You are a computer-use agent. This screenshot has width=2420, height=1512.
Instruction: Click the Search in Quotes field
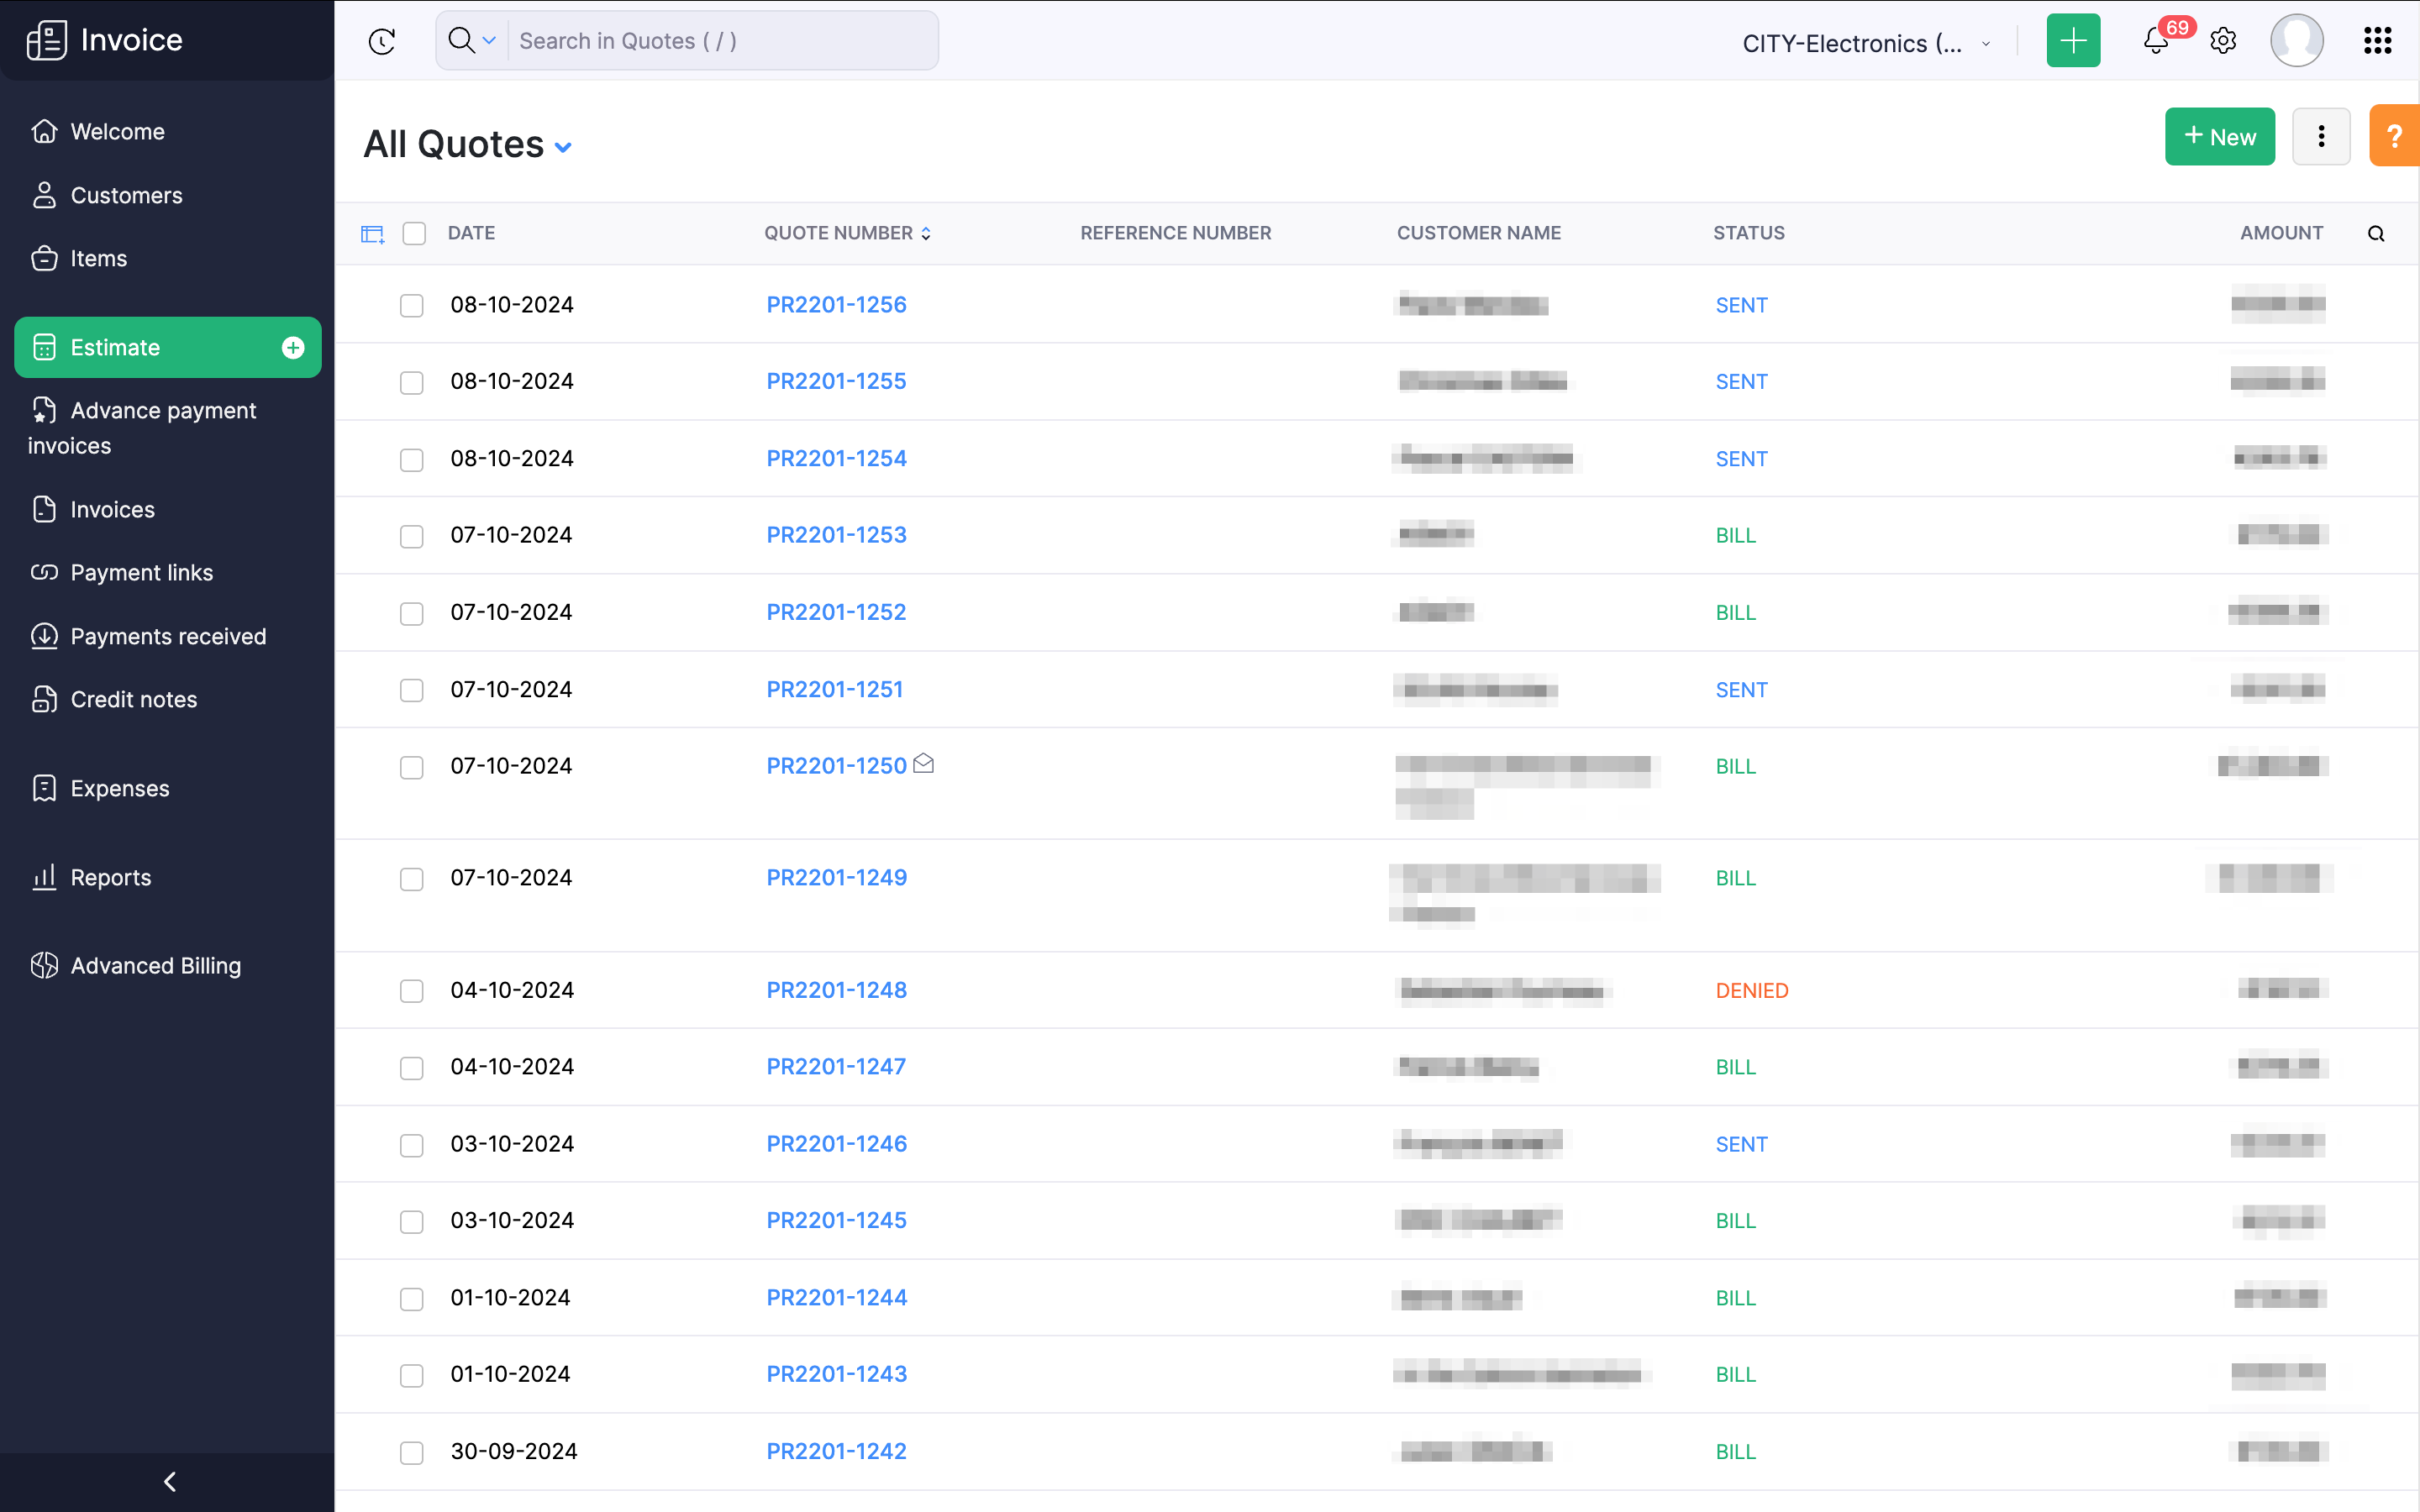720,41
